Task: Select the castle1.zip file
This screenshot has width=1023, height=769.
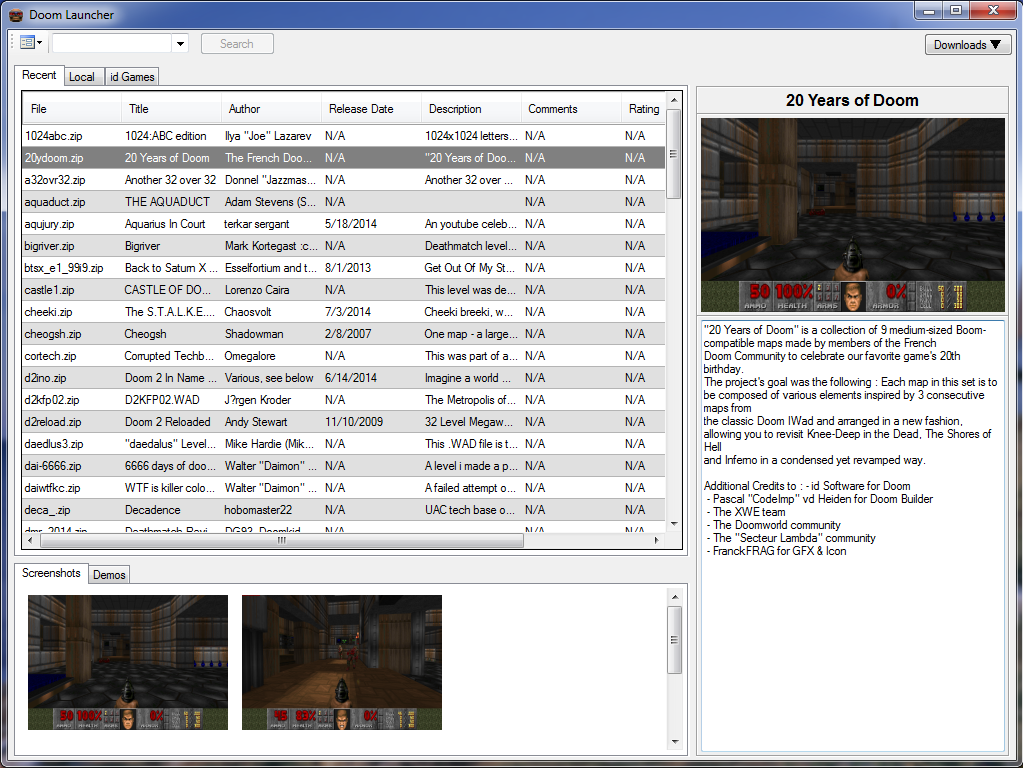Action: point(50,290)
